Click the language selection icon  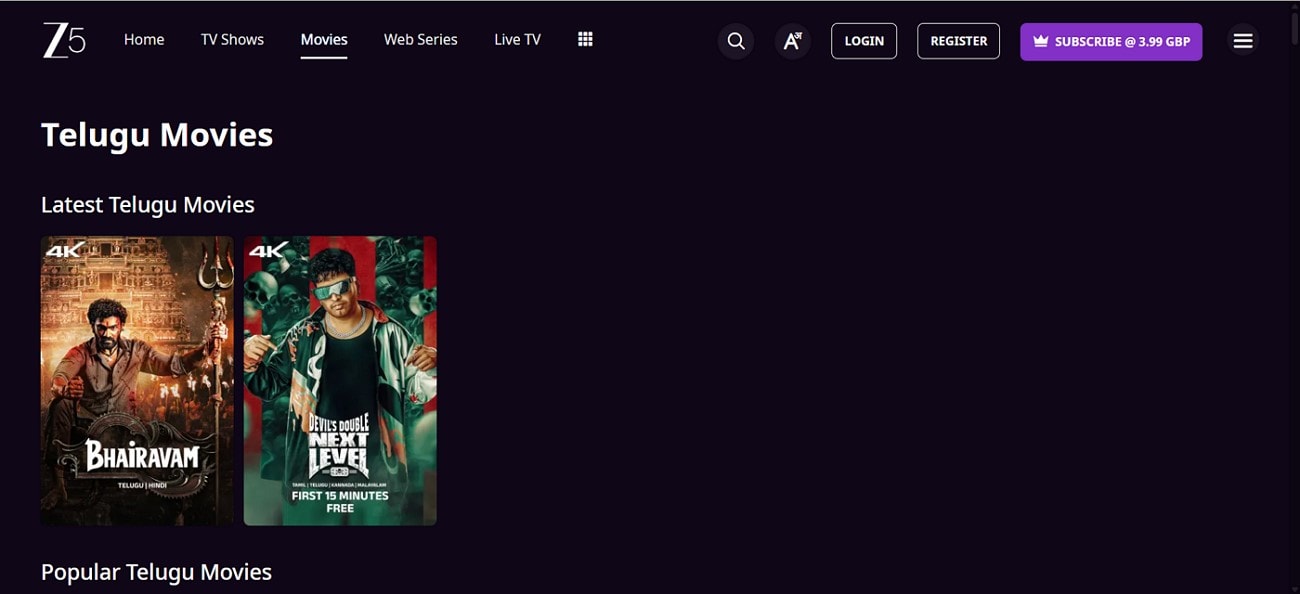coord(792,41)
